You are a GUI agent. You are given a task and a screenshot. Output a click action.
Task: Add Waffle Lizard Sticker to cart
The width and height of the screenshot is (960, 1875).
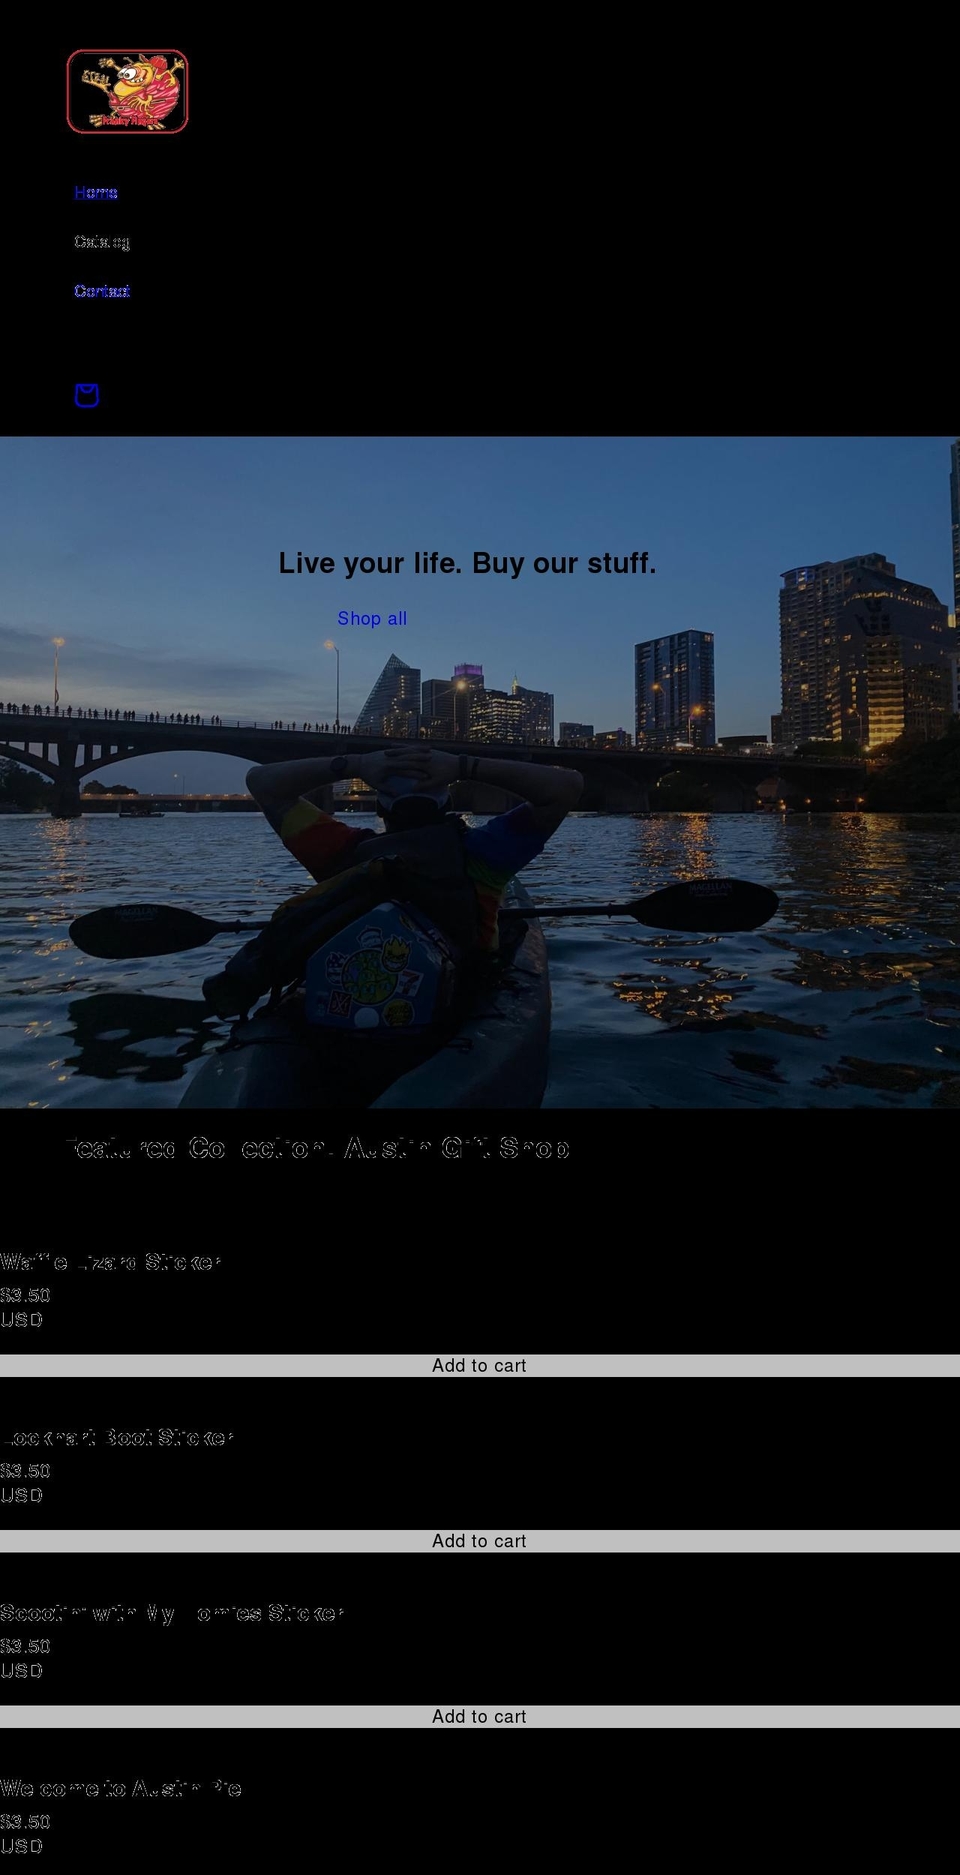click(x=480, y=1365)
